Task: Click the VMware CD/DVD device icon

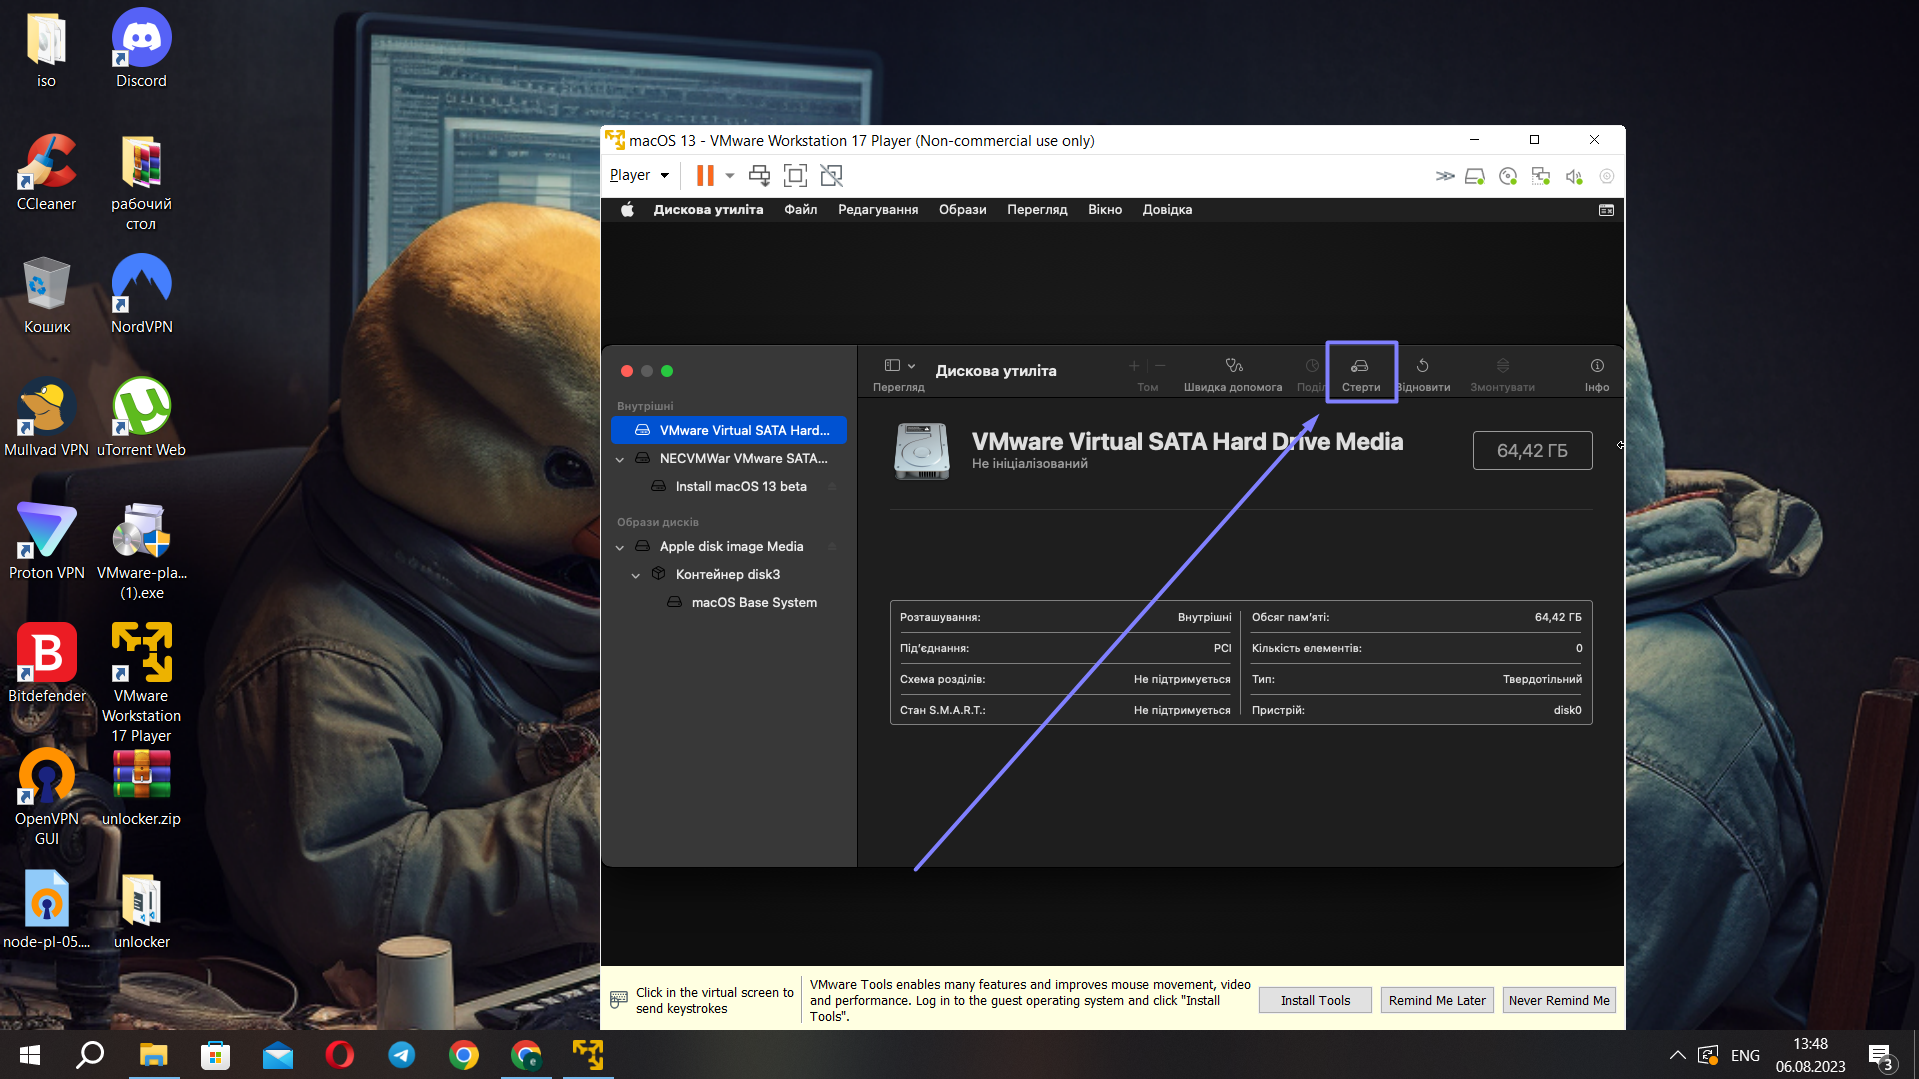Action: (x=1508, y=176)
